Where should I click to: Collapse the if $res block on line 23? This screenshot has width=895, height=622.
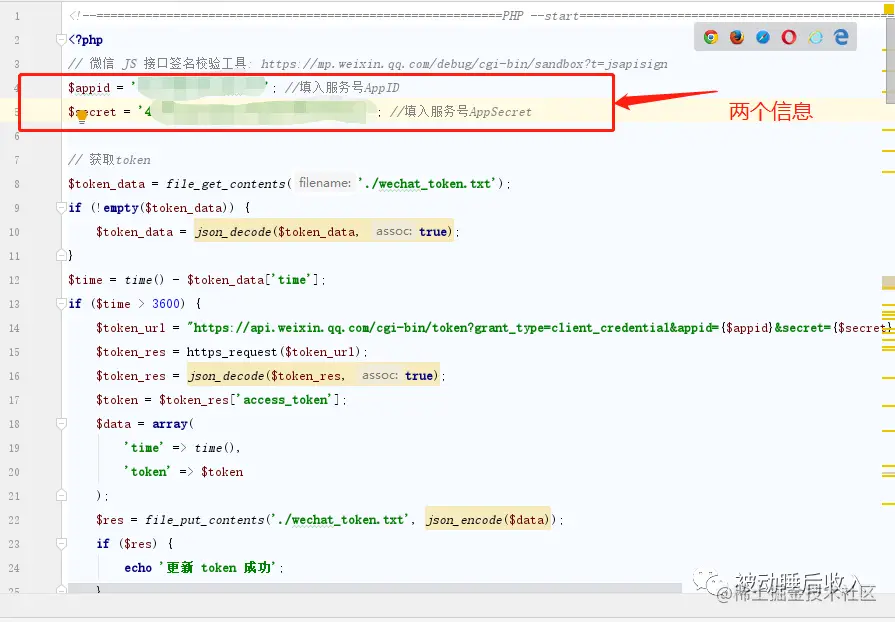tap(61, 543)
